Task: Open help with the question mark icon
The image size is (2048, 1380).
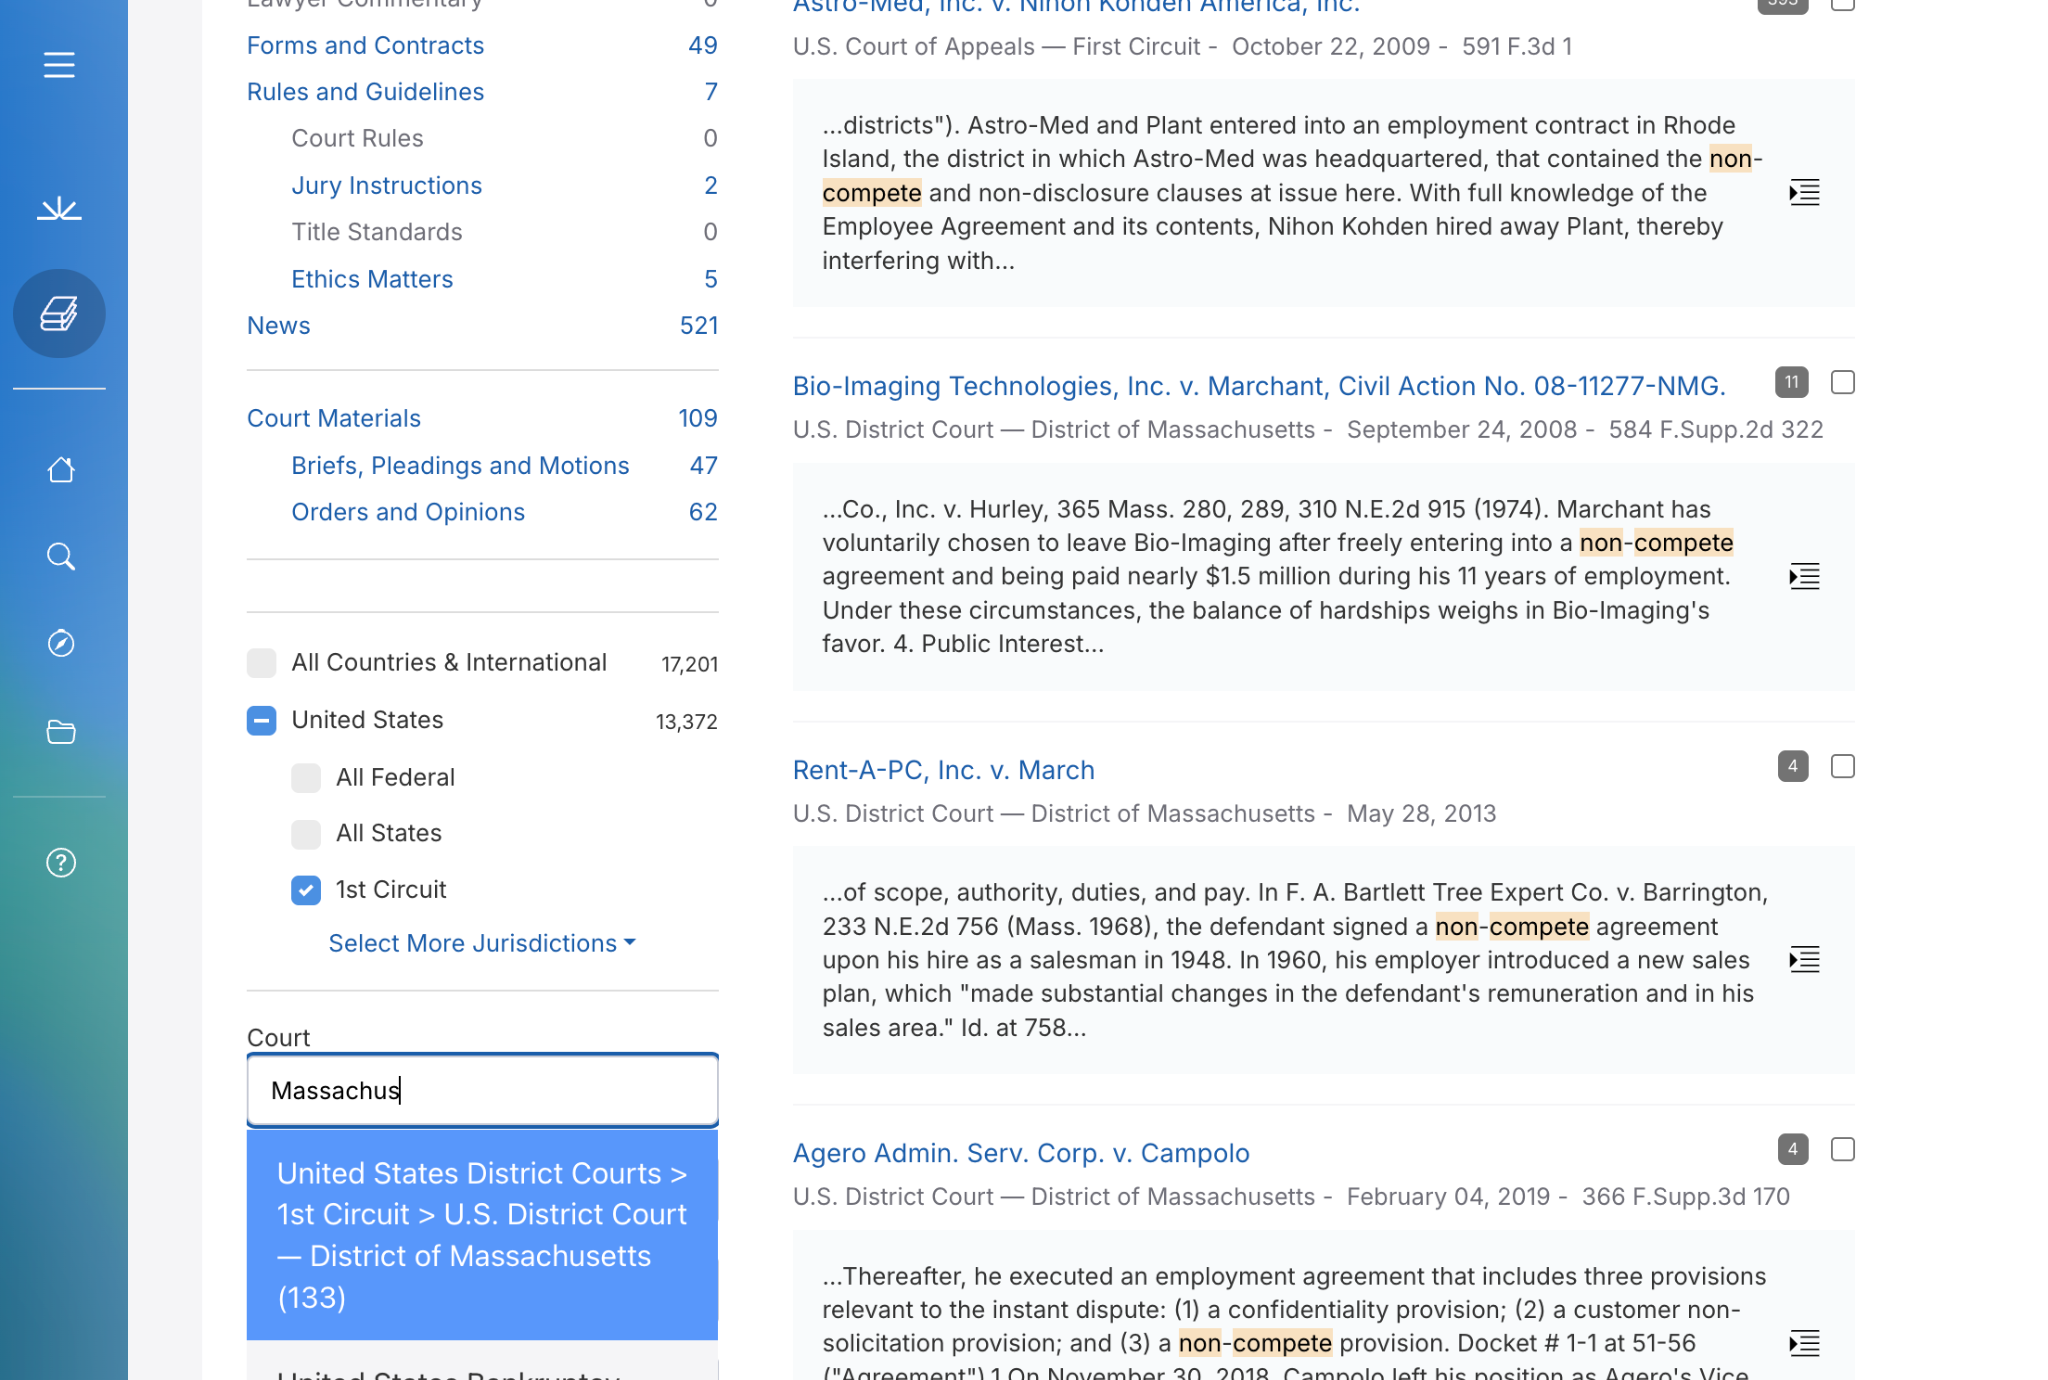Action: pyautogui.click(x=61, y=862)
